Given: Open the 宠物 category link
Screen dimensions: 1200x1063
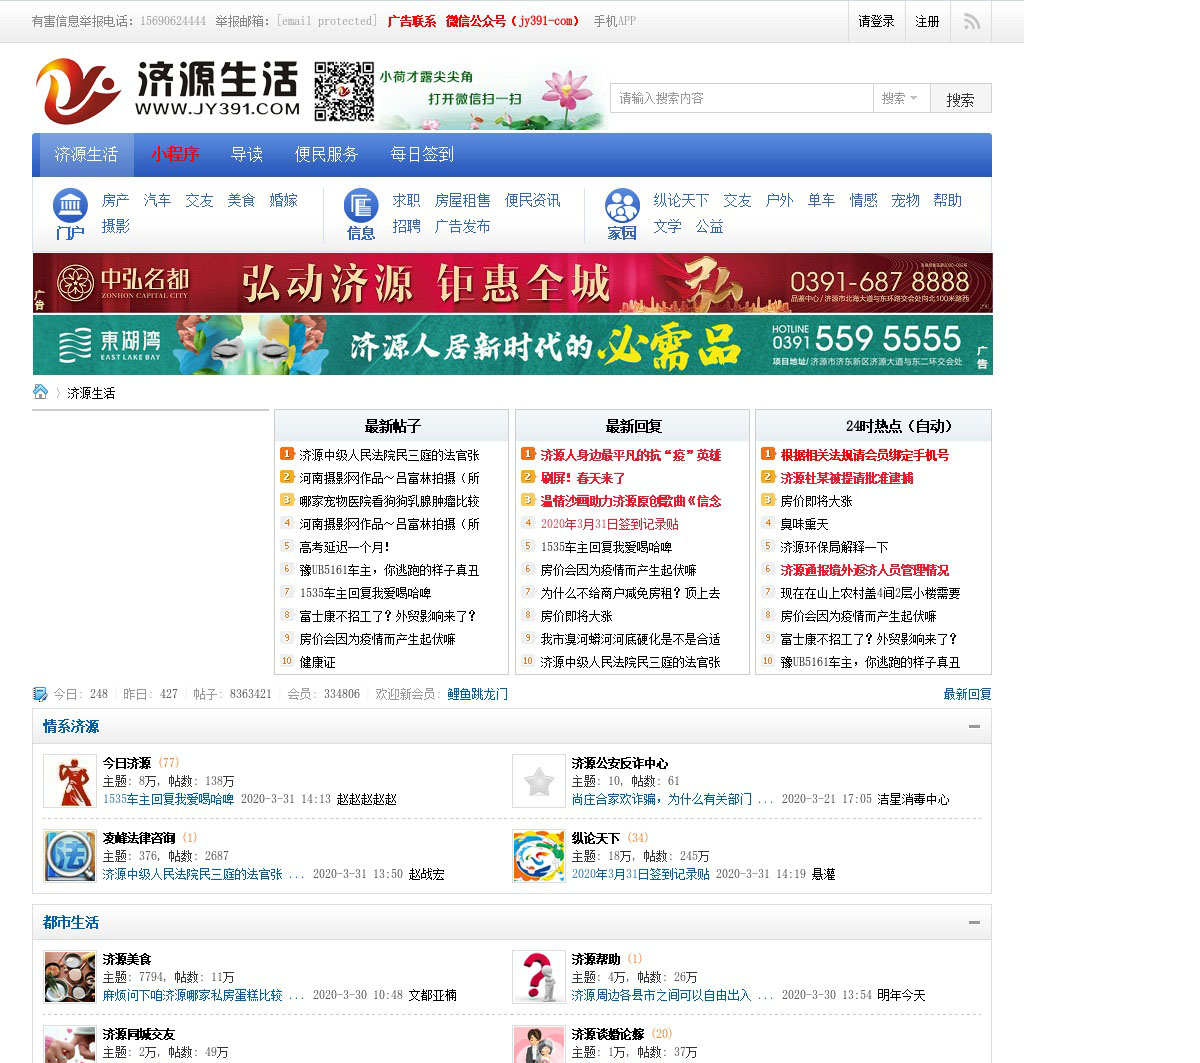Looking at the screenshot, I should click(x=905, y=200).
